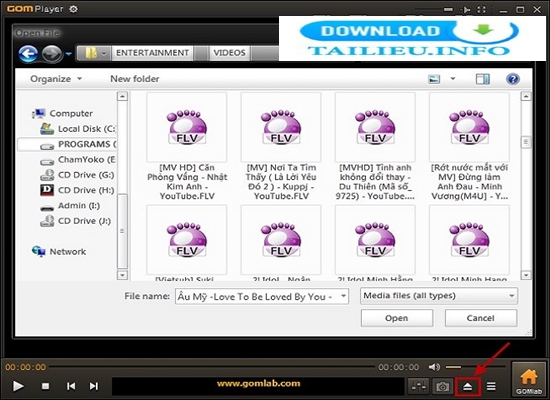Select Computer in the navigation tree
The width and height of the screenshot is (550, 400).
click(x=62, y=113)
